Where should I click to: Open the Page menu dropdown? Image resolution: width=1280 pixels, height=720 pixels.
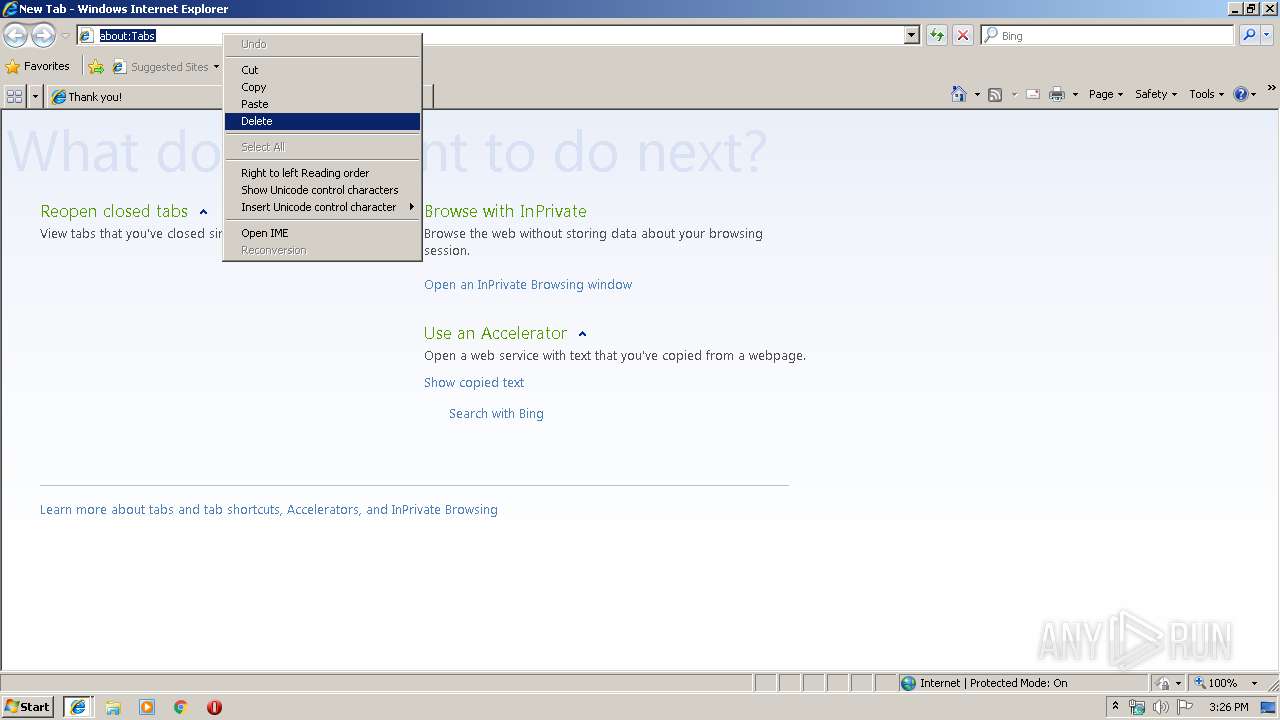(x=1105, y=94)
